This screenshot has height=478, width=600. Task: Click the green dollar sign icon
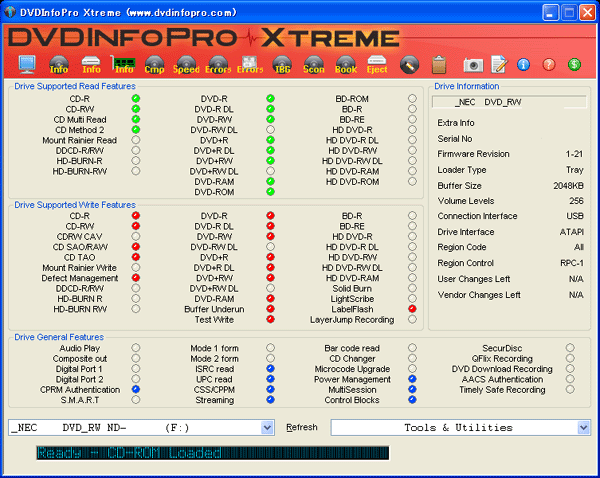pos(574,65)
